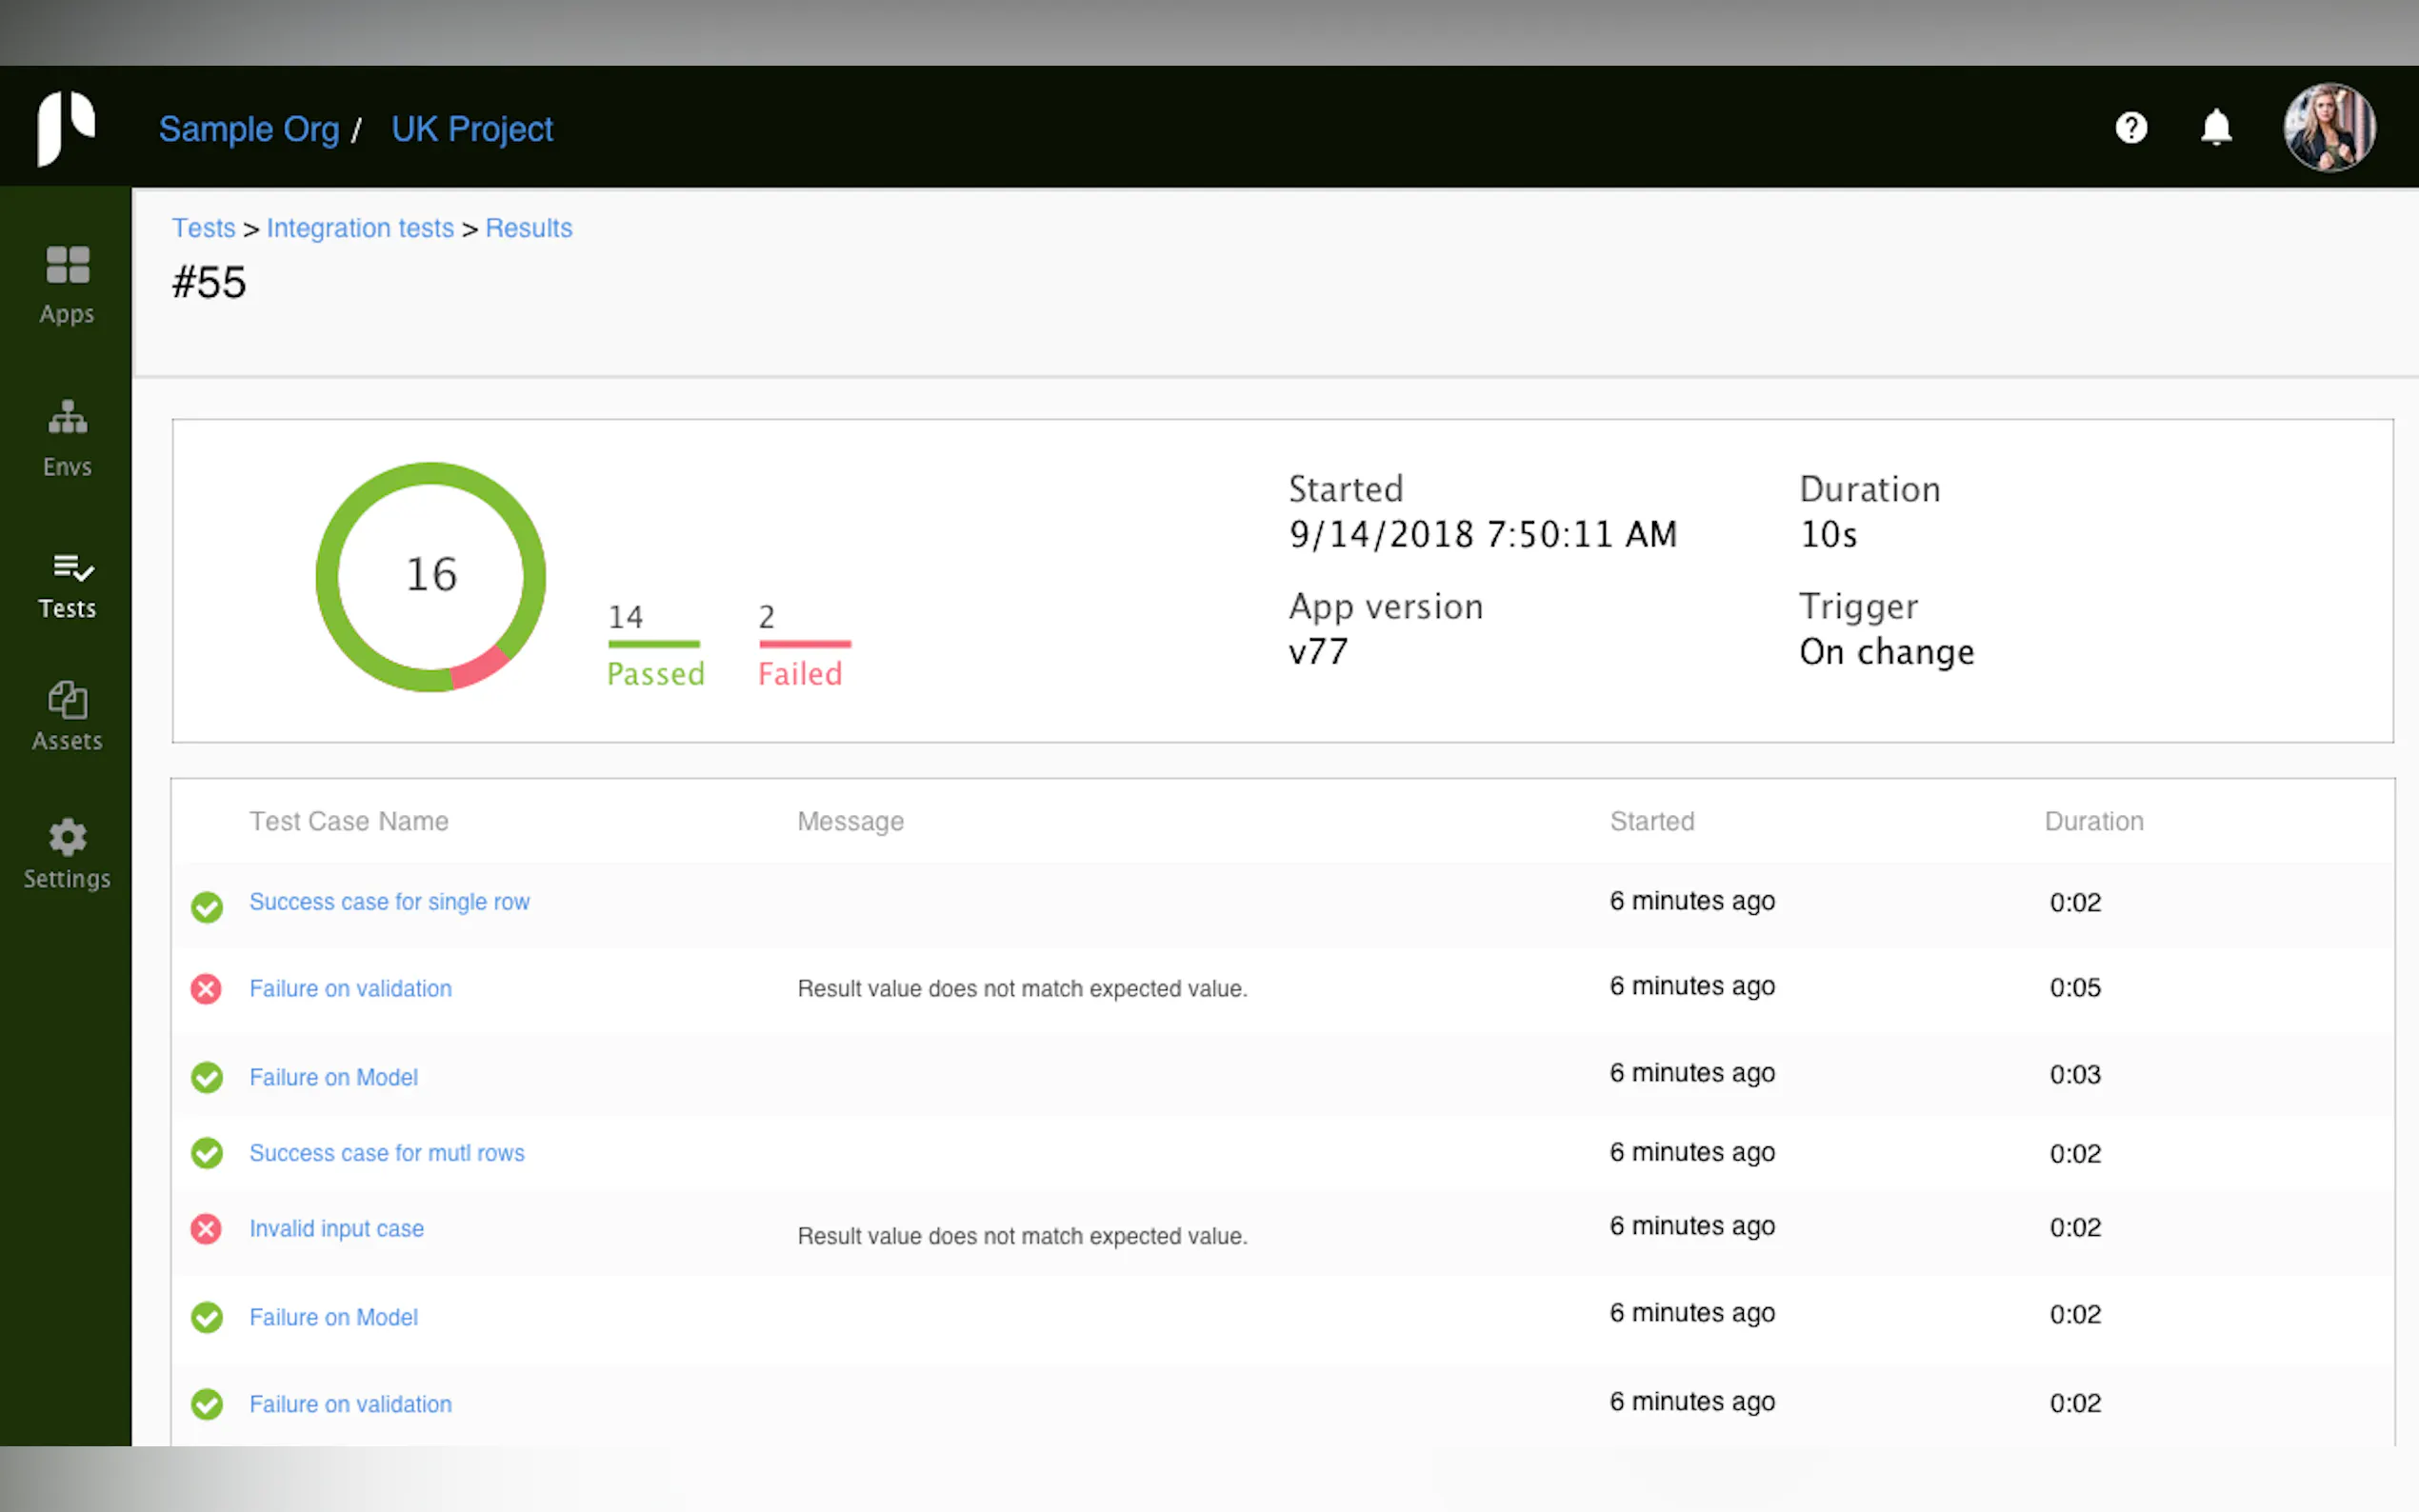
Task: Click the Results breadcrumb link
Action: pos(528,228)
